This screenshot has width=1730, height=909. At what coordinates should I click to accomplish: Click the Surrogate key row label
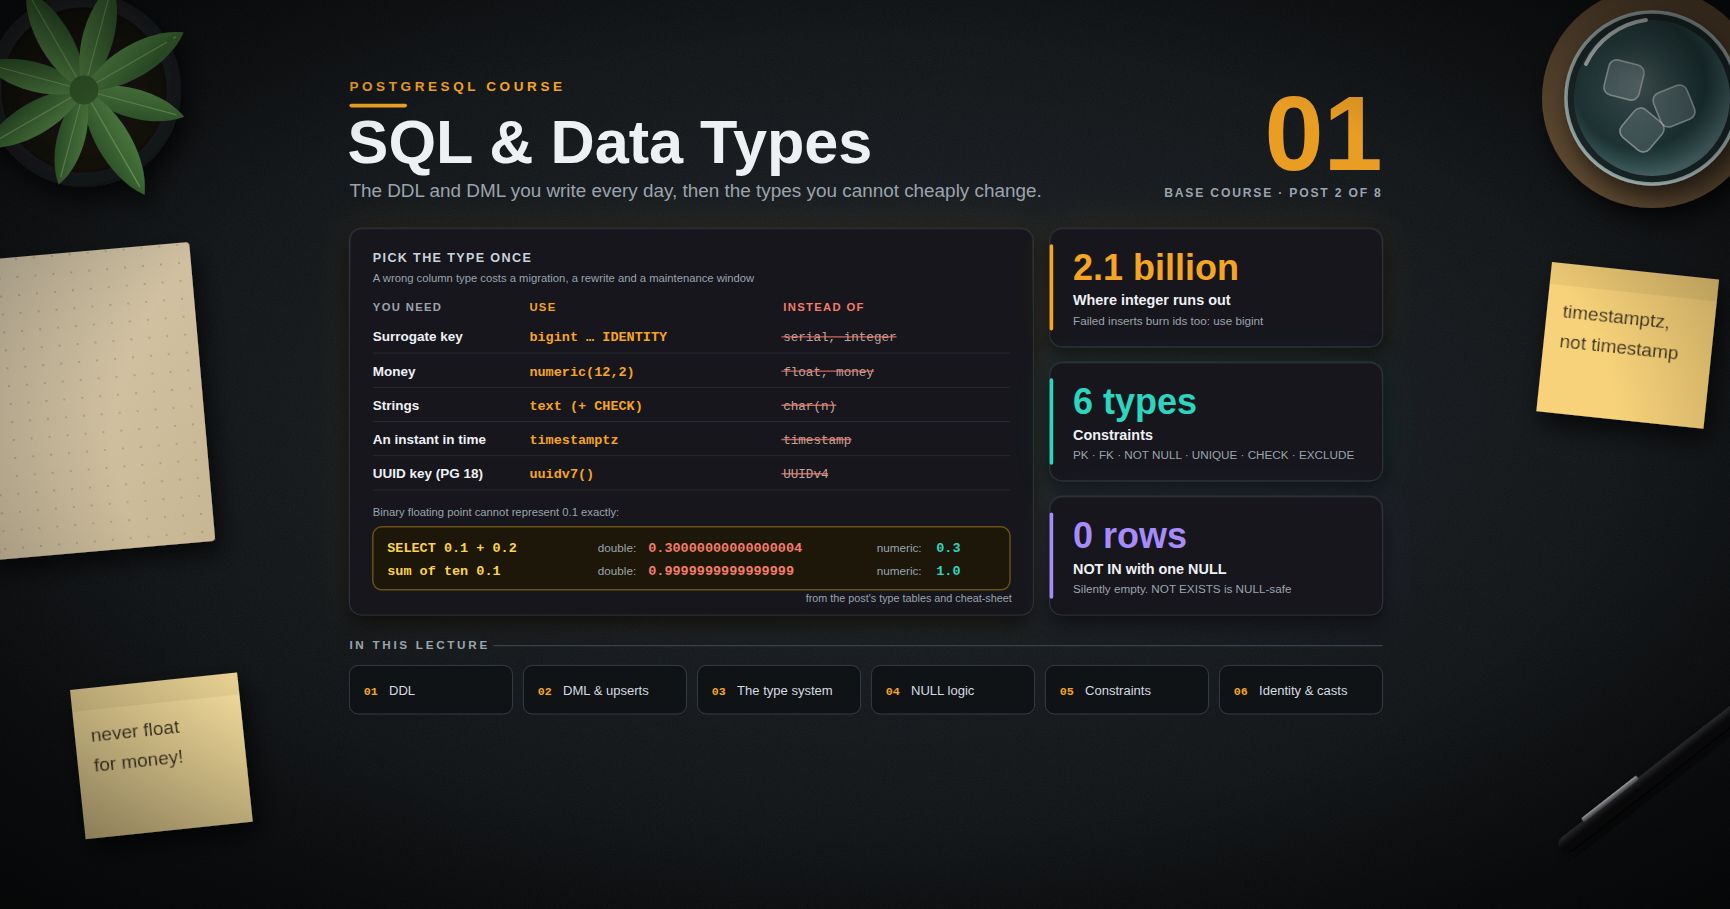coord(417,337)
